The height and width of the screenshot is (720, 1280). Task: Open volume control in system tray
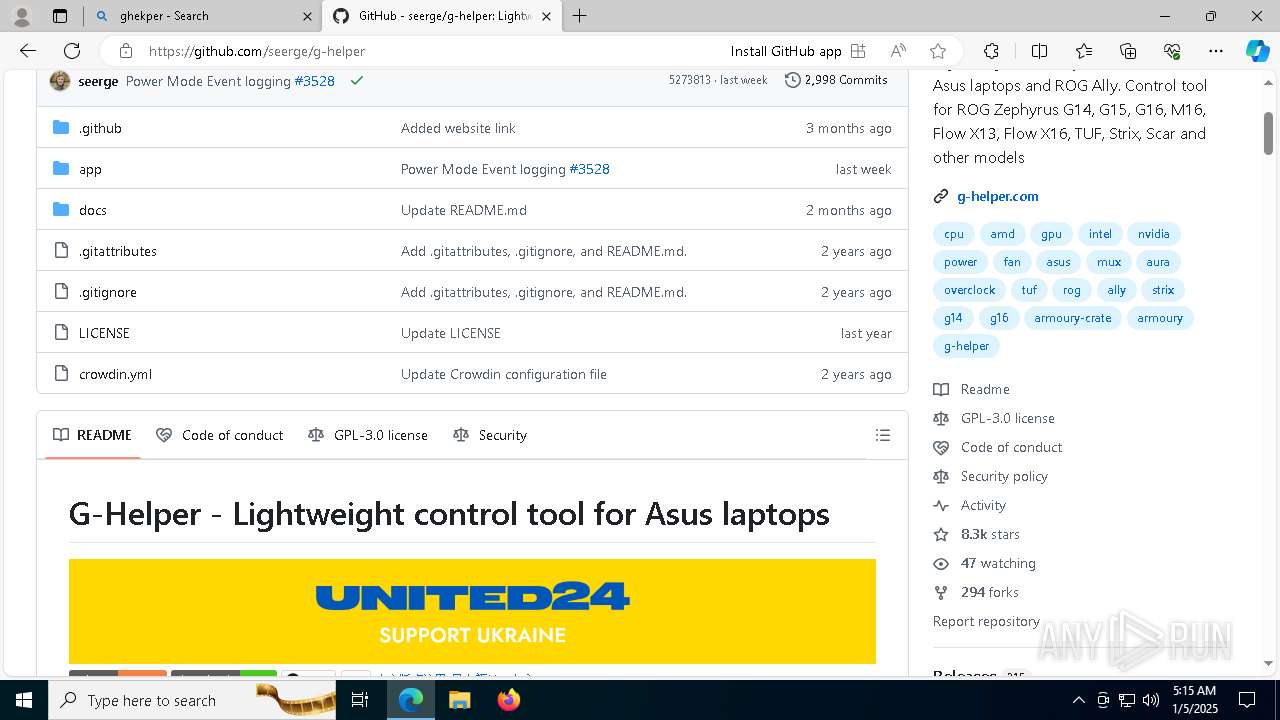[x=1151, y=700]
